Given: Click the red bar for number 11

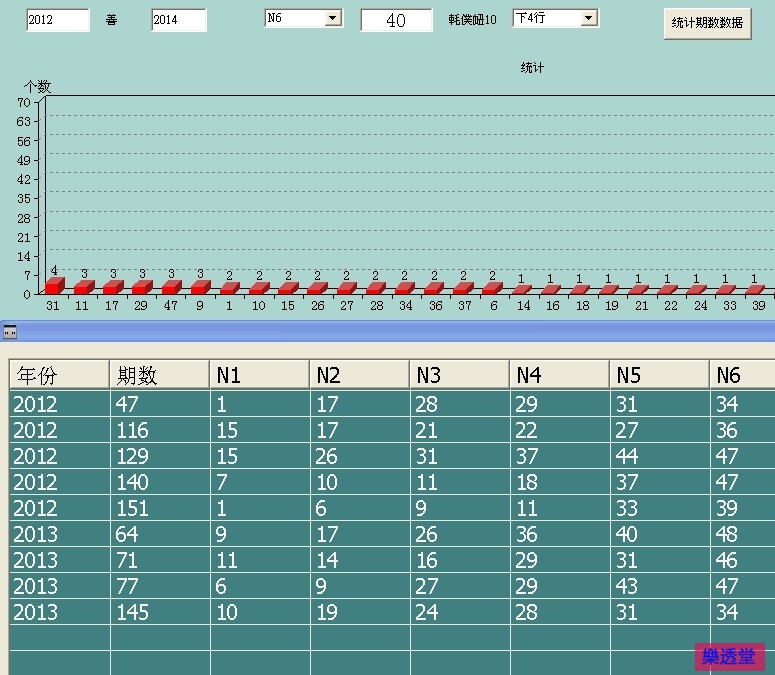Looking at the screenshot, I should click(x=83, y=288).
